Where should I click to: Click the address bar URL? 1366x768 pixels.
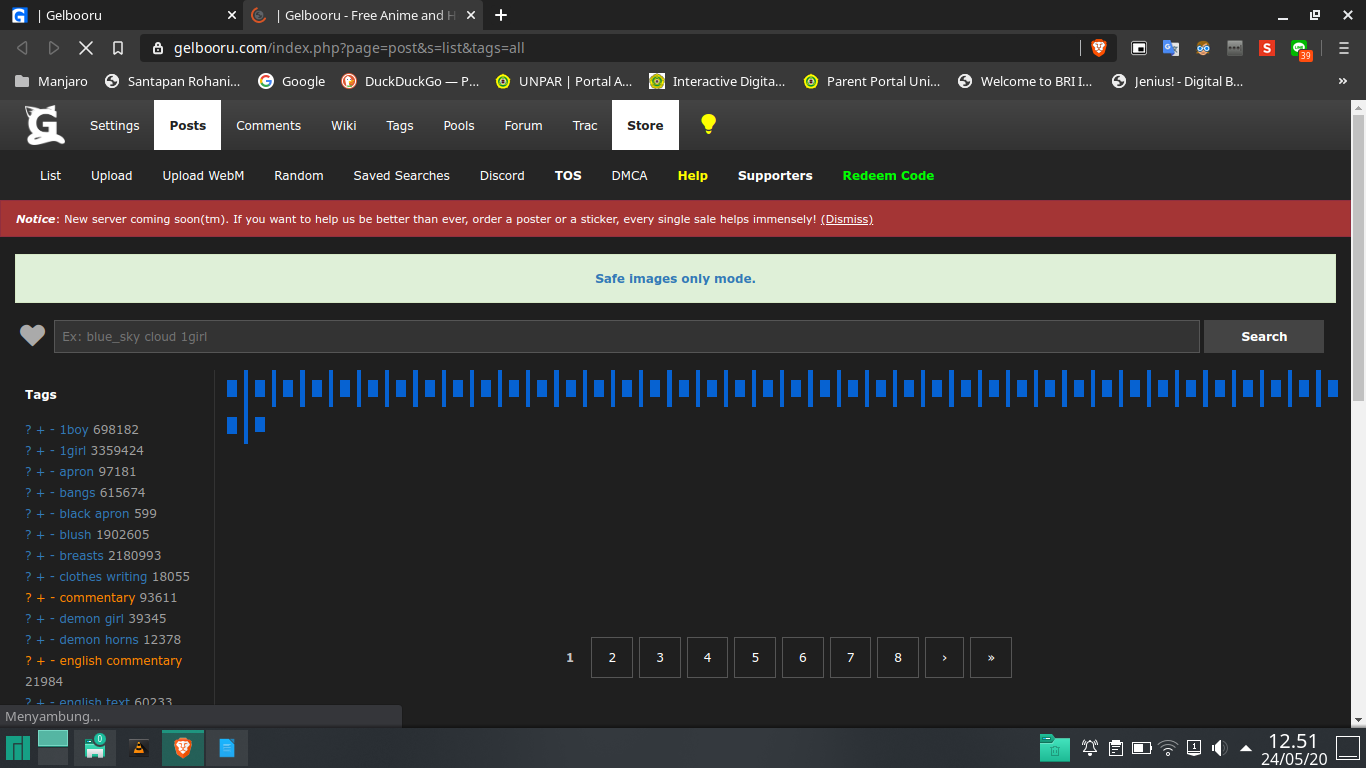pos(349,48)
